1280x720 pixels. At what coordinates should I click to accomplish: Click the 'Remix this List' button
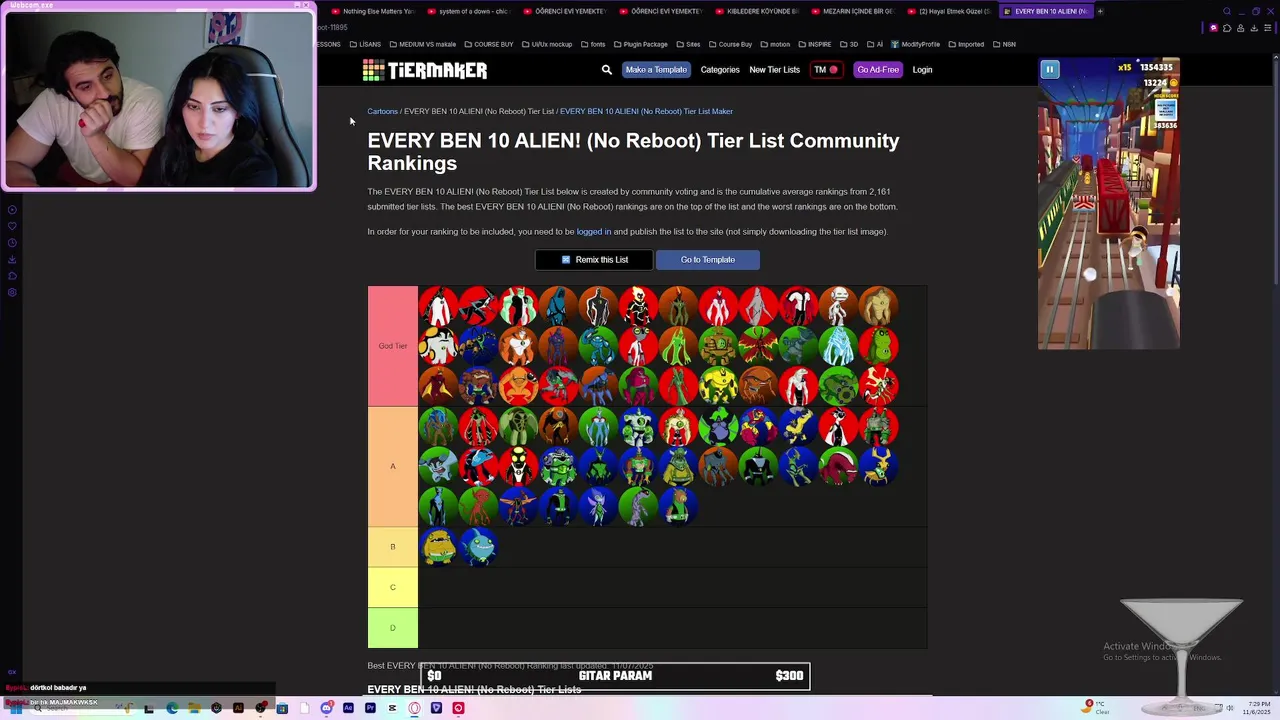point(594,260)
